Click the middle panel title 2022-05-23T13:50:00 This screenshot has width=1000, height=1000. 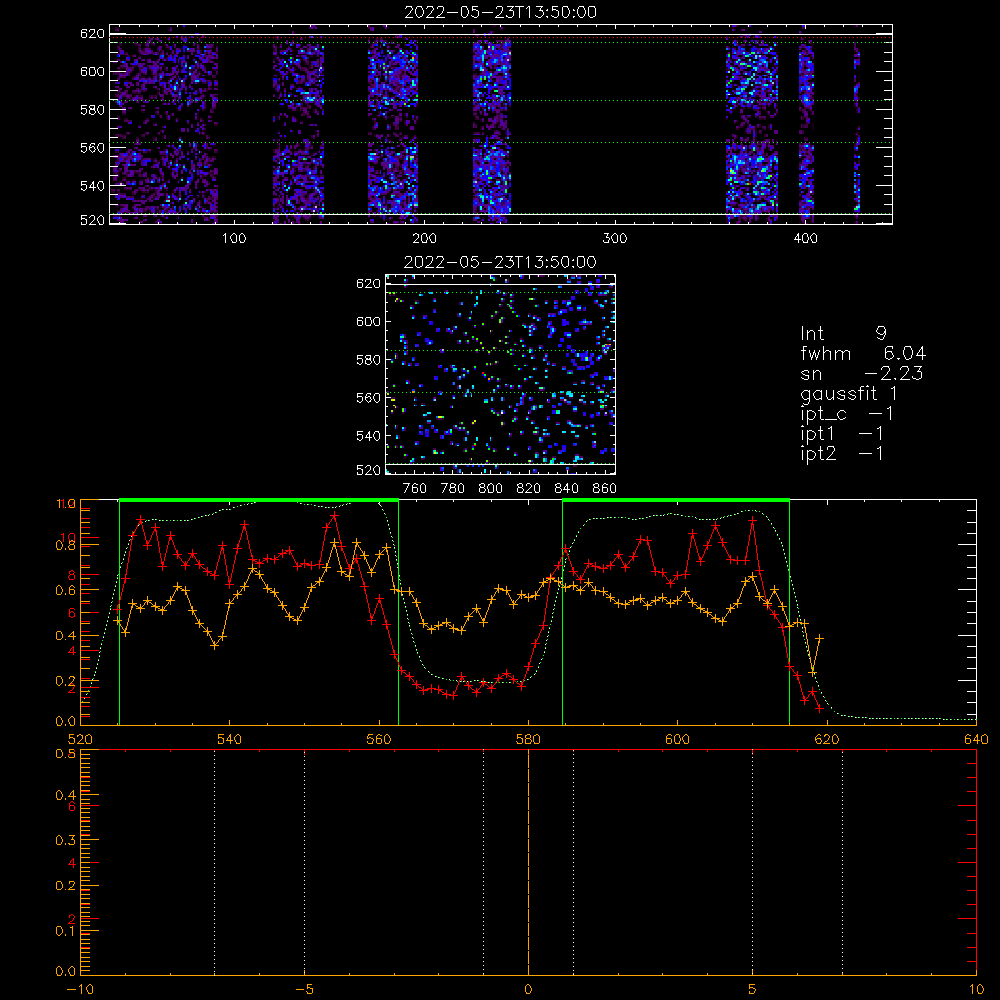pos(501,262)
